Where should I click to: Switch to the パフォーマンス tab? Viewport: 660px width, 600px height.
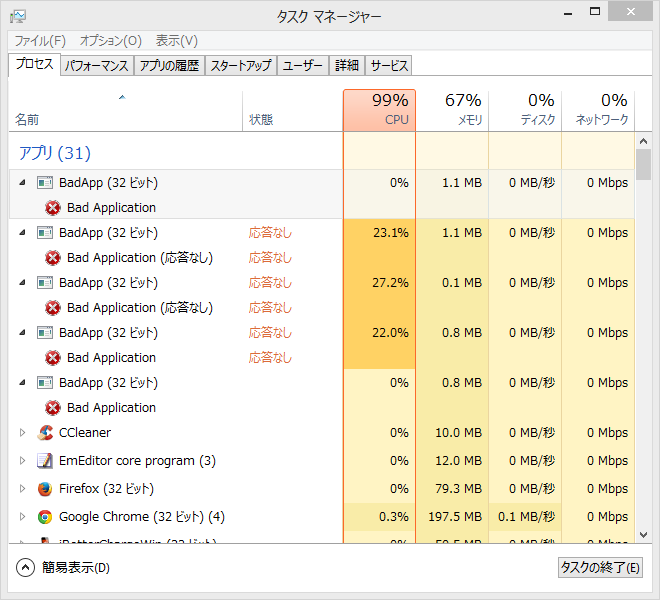97,66
